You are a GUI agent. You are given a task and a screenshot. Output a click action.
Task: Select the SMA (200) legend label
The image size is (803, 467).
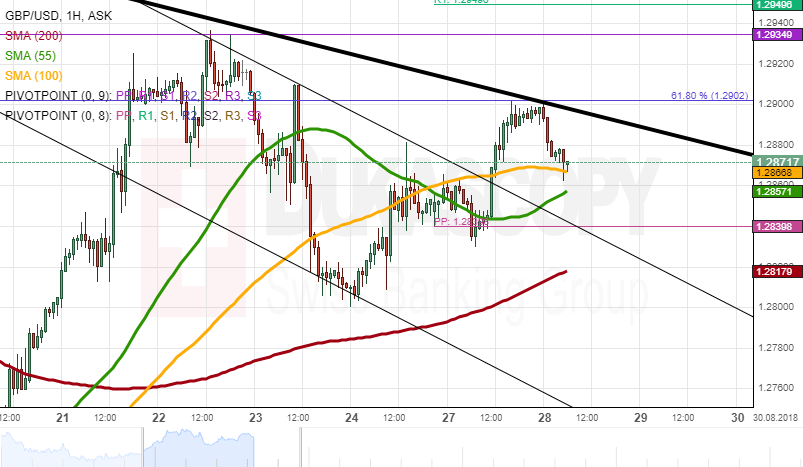click(34, 36)
